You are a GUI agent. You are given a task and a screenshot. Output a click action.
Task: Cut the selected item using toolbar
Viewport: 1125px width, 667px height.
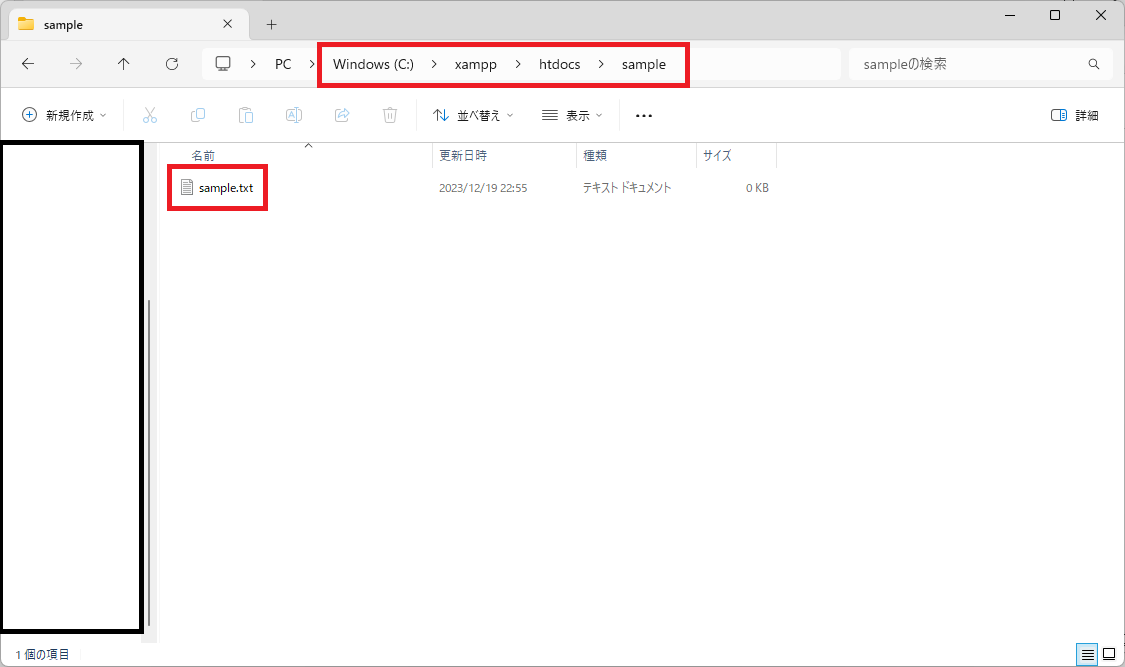(x=150, y=115)
